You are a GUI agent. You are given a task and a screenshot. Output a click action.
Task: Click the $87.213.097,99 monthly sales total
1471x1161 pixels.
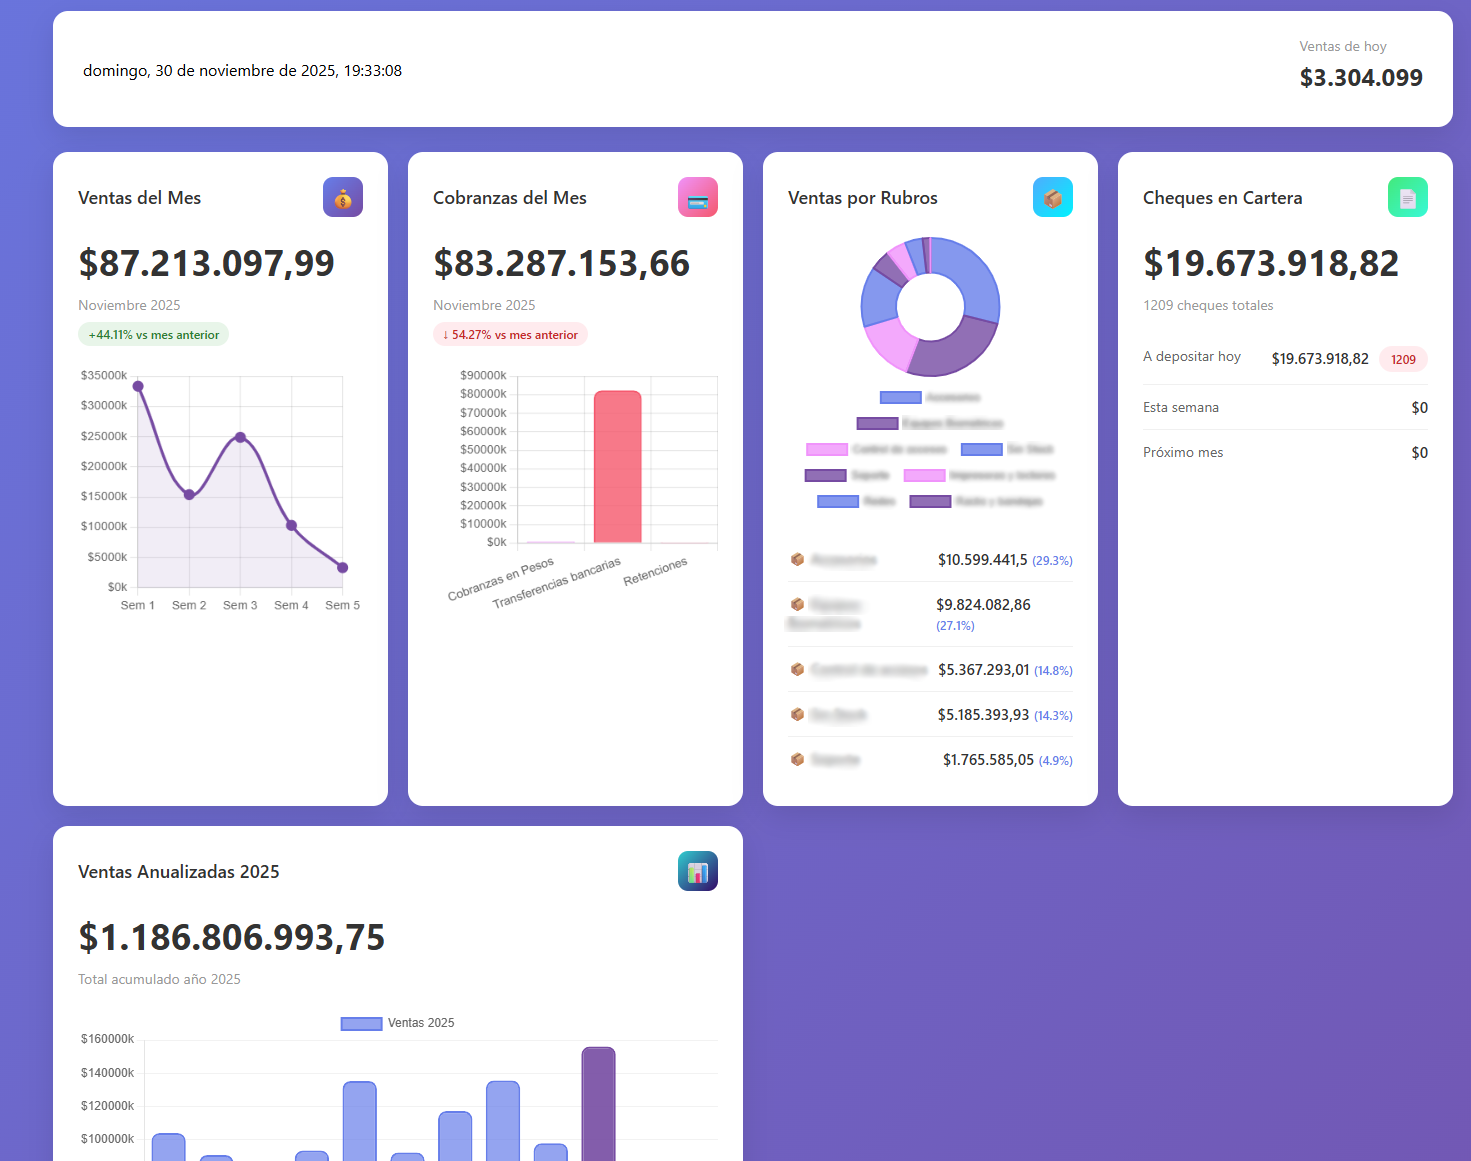pyautogui.click(x=207, y=263)
